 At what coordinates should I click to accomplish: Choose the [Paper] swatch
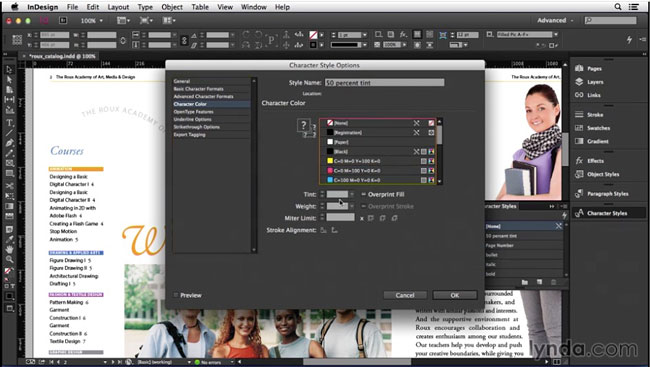pyautogui.click(x=378, y=142)
